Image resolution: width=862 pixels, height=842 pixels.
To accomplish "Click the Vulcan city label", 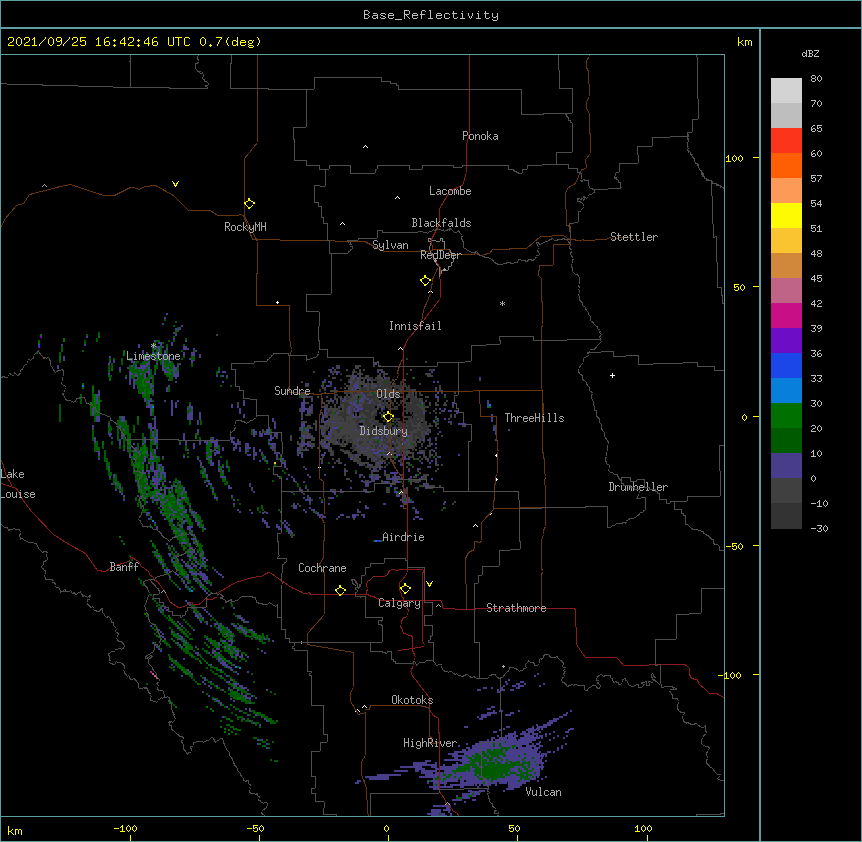I will click(x=543, y=792).
